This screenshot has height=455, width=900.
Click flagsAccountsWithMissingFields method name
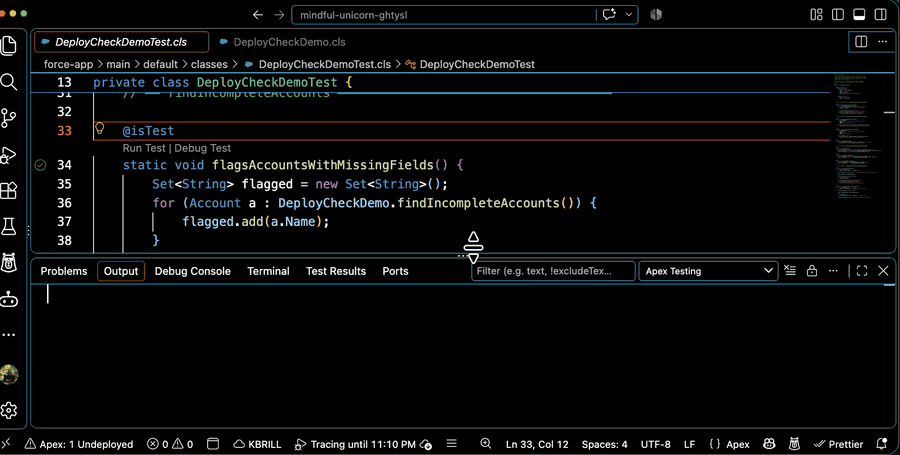(x=323, y=165)
